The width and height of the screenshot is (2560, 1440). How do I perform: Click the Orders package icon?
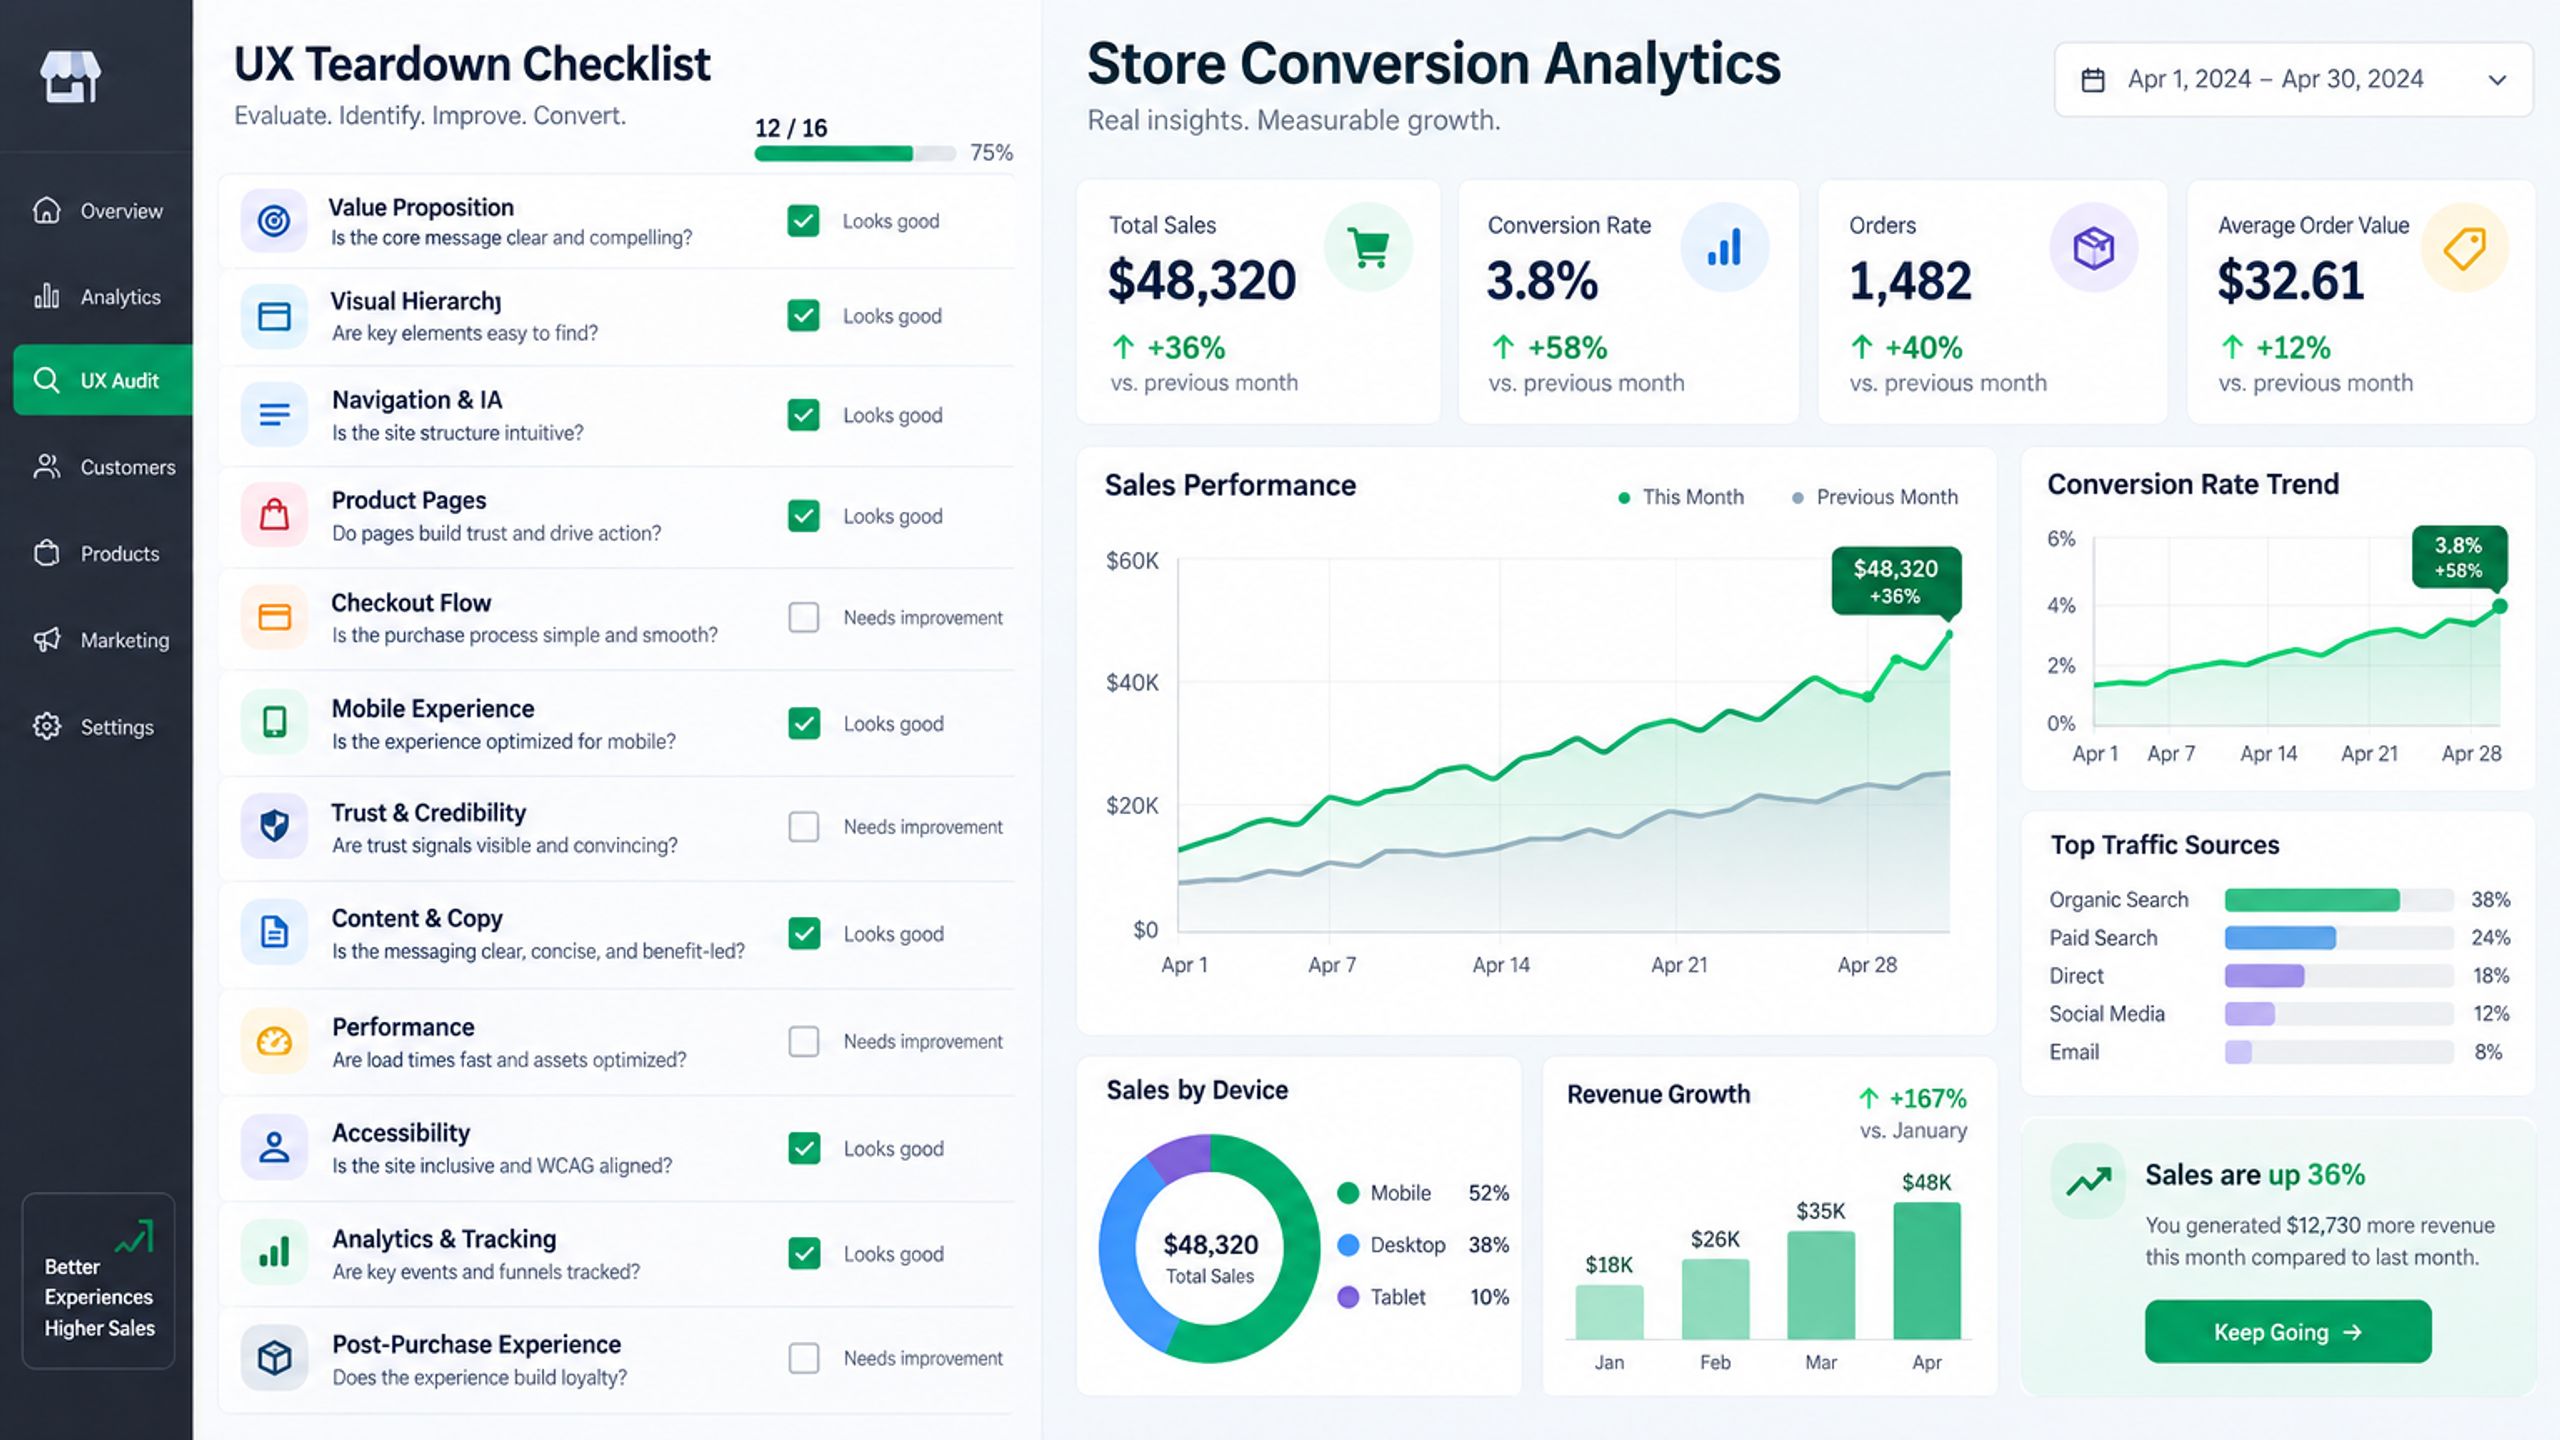(x=2093, y=247)
